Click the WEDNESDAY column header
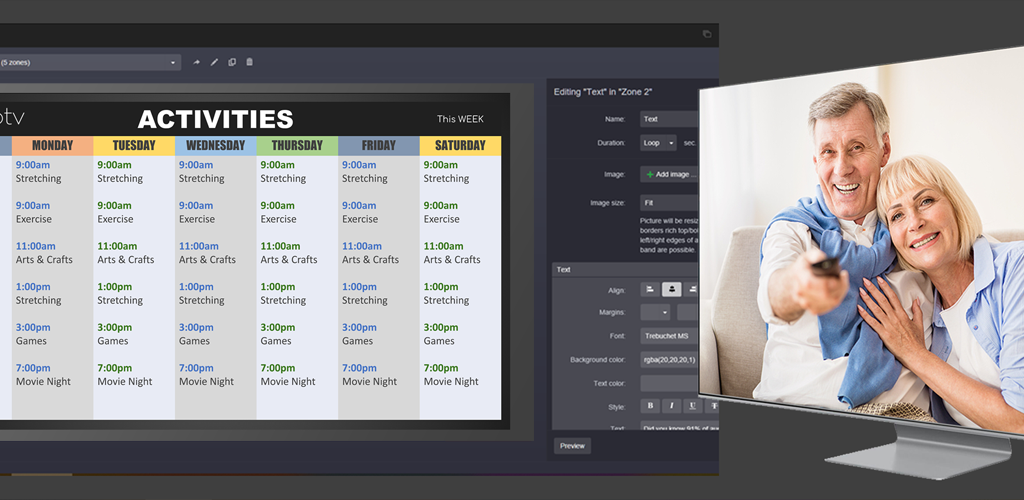This screenshot has width=1024, height=500. [x=216, y=146]
